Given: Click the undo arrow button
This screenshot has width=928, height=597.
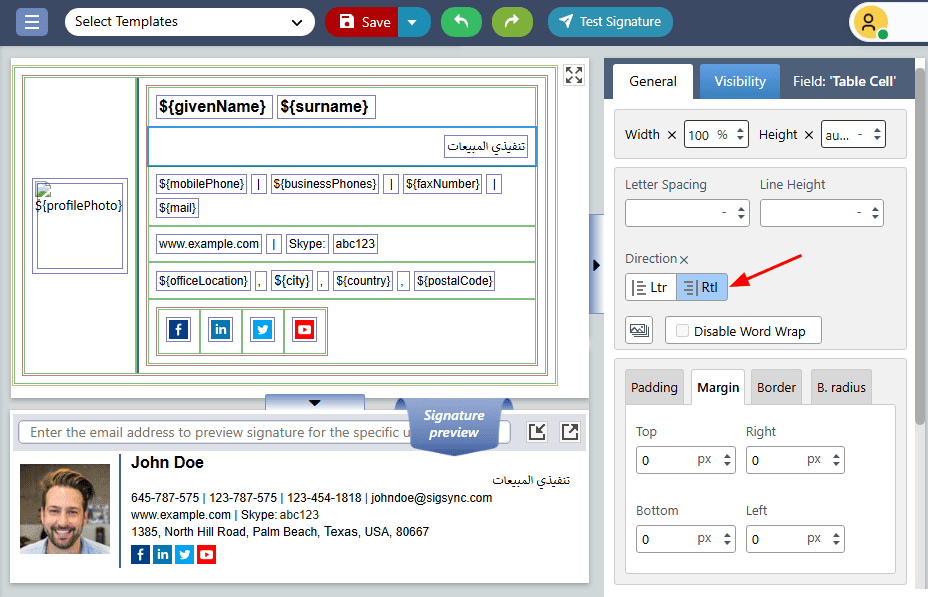Looking at the screenshot, I should pos(461,22).
